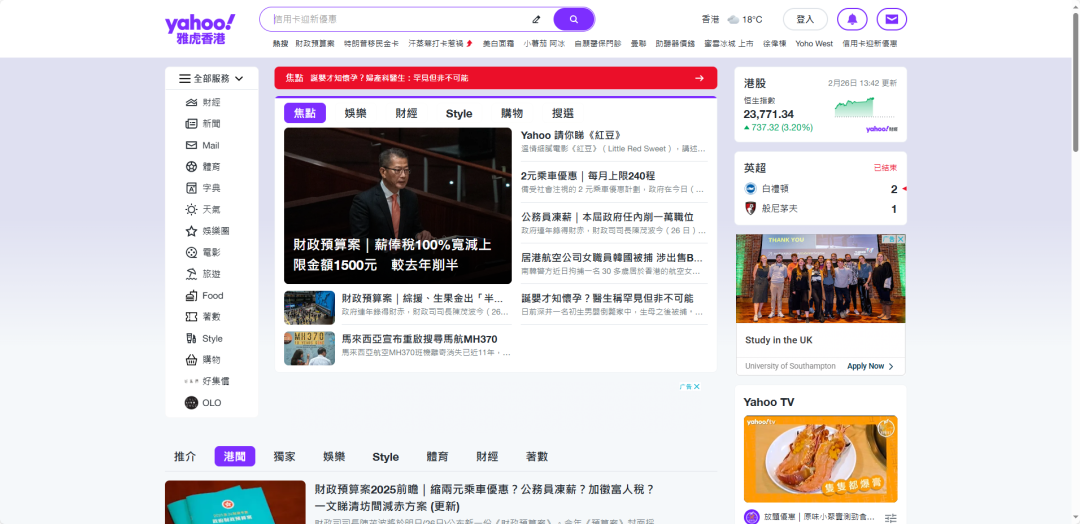1080x524 pixels.
Task: Open notifications bell icon
Action: point(852,19)
